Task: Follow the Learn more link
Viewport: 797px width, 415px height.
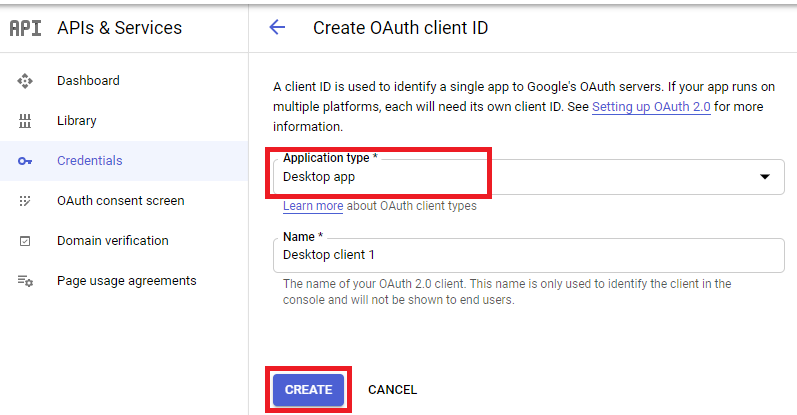Action: tap(313, 206)
